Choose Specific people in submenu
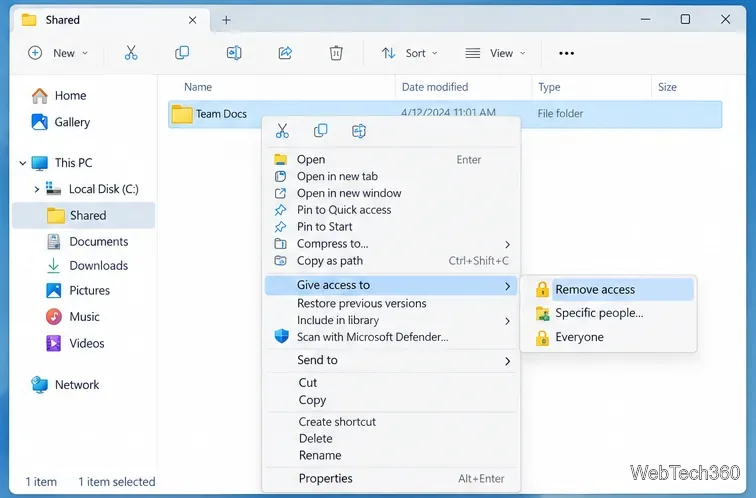The width and height of the screenshot is (756, 498). pyautogui.click(x=609, y=313)
